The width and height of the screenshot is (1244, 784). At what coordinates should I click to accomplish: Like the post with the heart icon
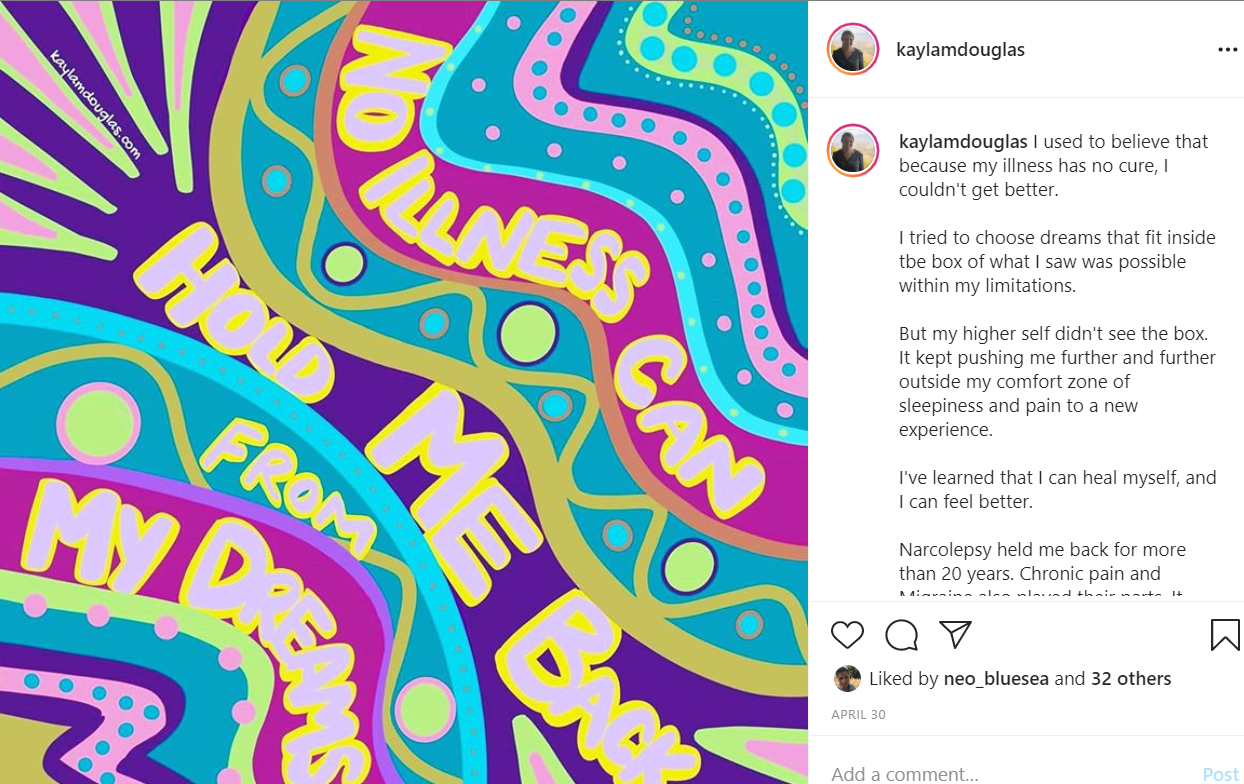click(x=847, y=635)
